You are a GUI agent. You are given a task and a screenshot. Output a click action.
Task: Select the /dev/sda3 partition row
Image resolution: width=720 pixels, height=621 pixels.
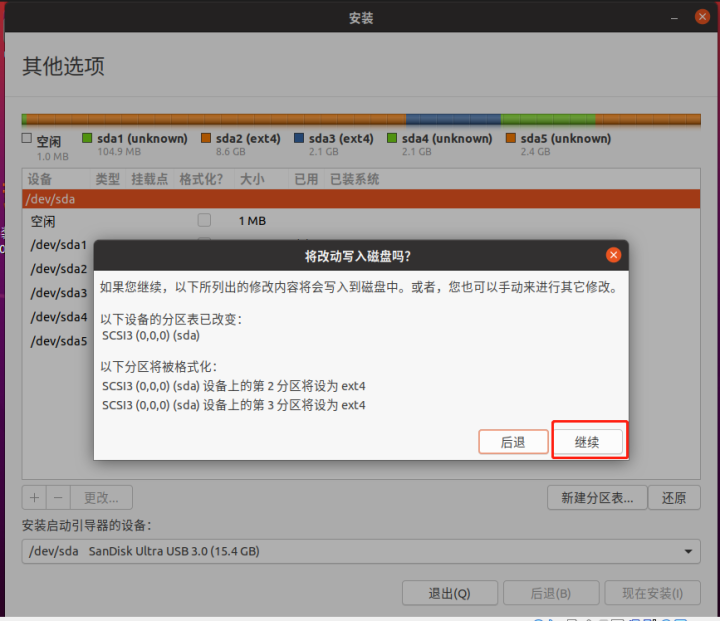click(59, 293)
